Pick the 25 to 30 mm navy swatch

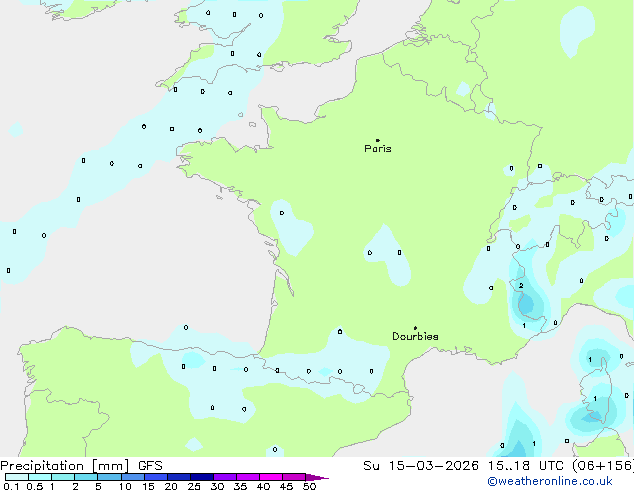pyautogui.click(x=202, y=477)
